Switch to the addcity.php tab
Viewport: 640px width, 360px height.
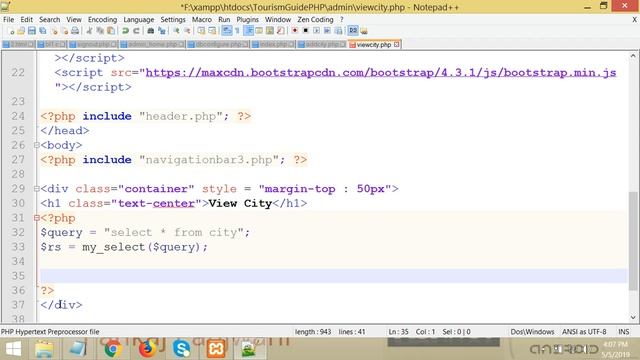tap(322, 44)
